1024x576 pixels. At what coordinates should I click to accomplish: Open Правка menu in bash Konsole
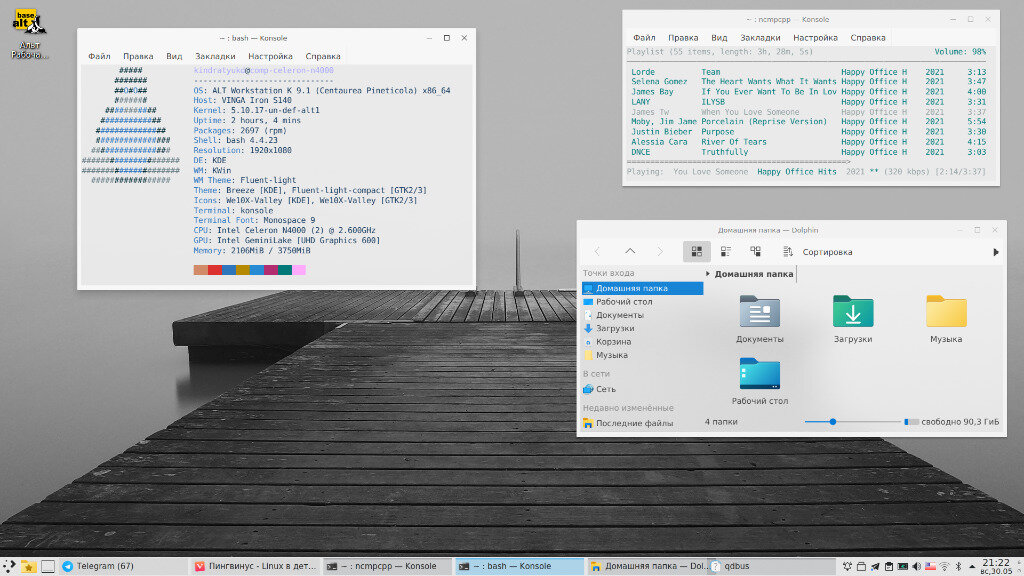pyautogui.click(x=138, y=56)
